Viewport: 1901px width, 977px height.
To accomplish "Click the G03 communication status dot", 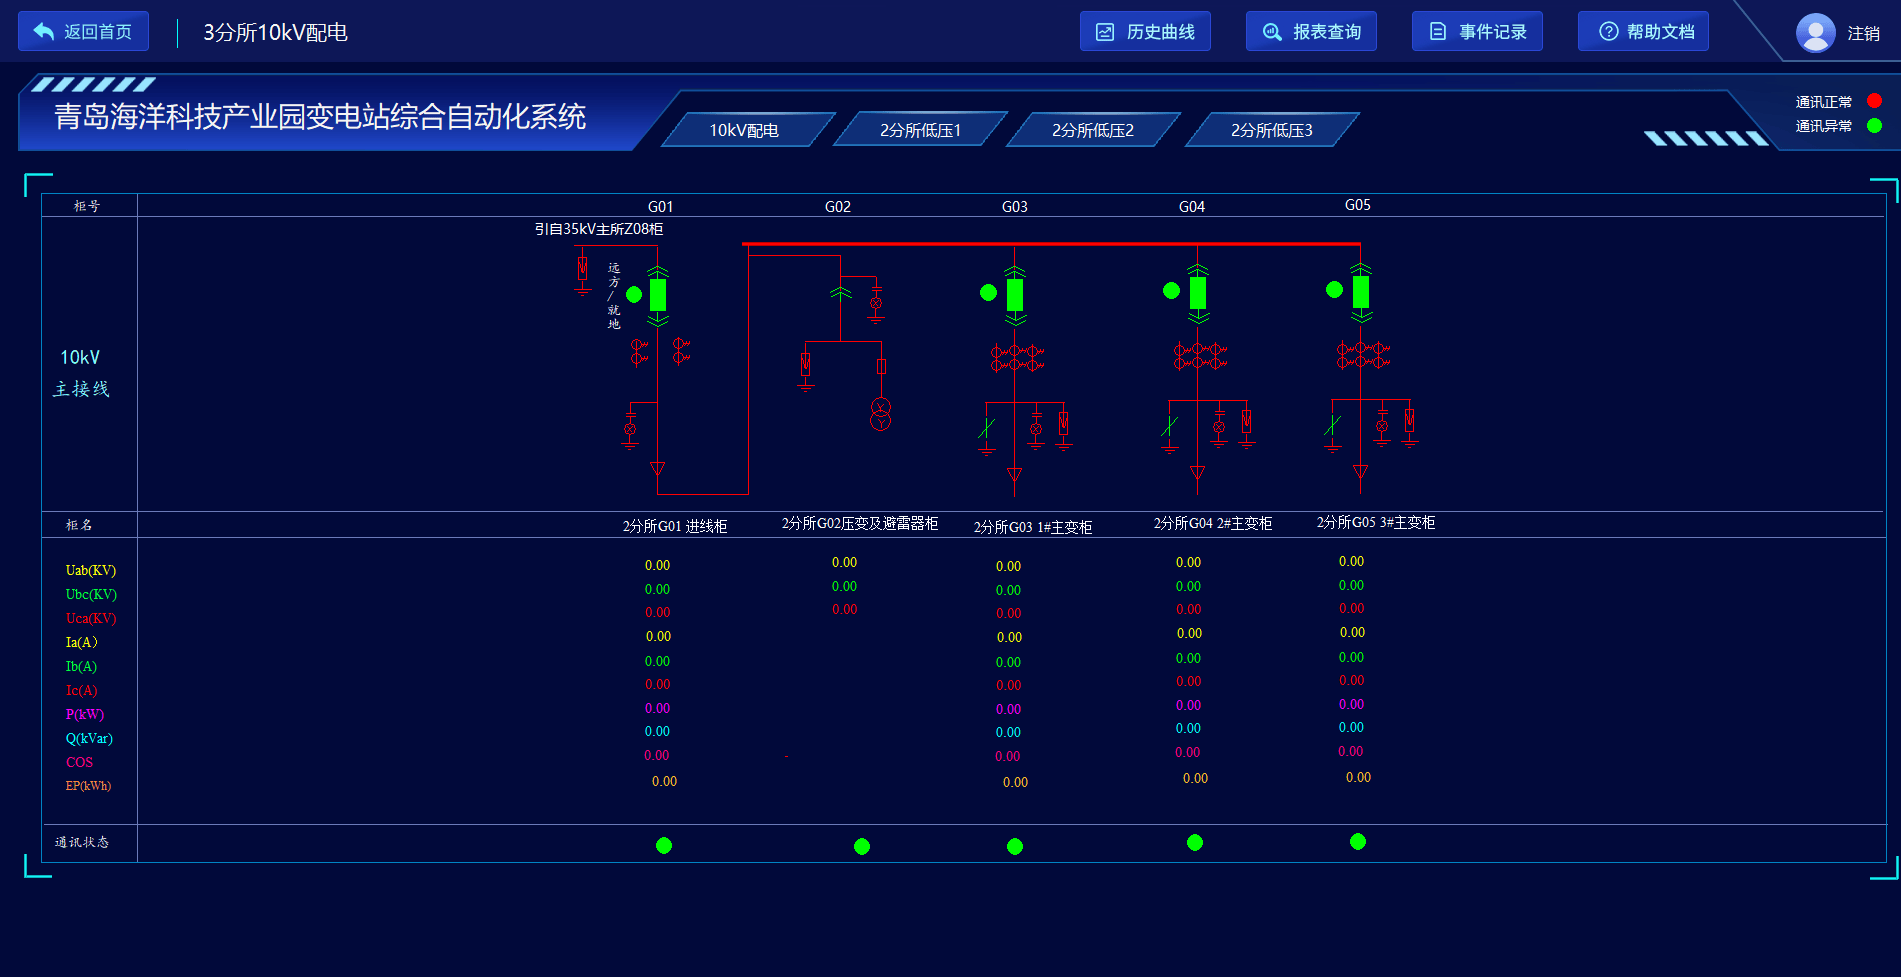I will (1015, 846).
